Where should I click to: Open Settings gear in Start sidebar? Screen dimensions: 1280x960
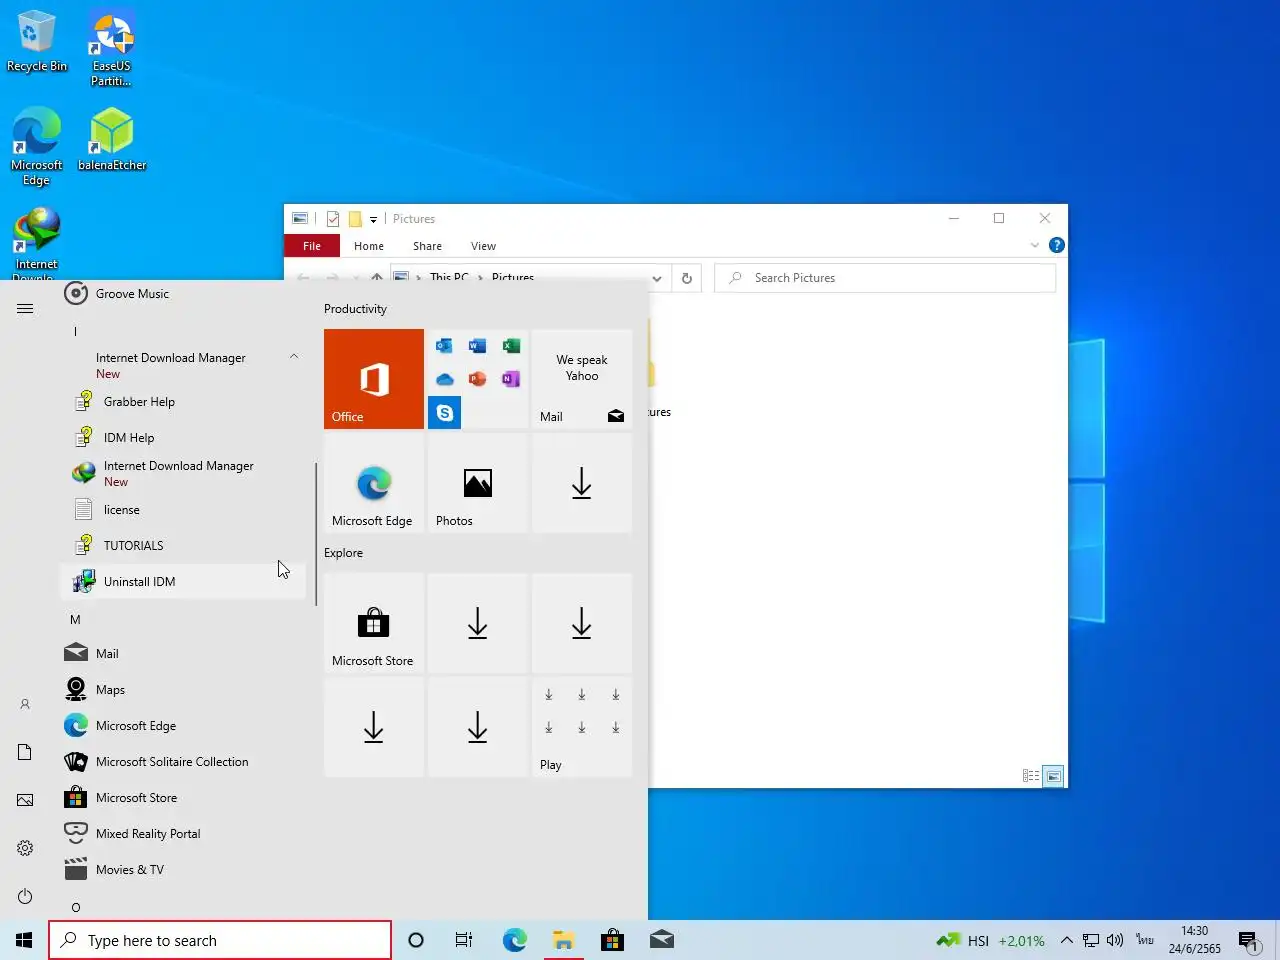pyautogui.click(x=25, y=848)
